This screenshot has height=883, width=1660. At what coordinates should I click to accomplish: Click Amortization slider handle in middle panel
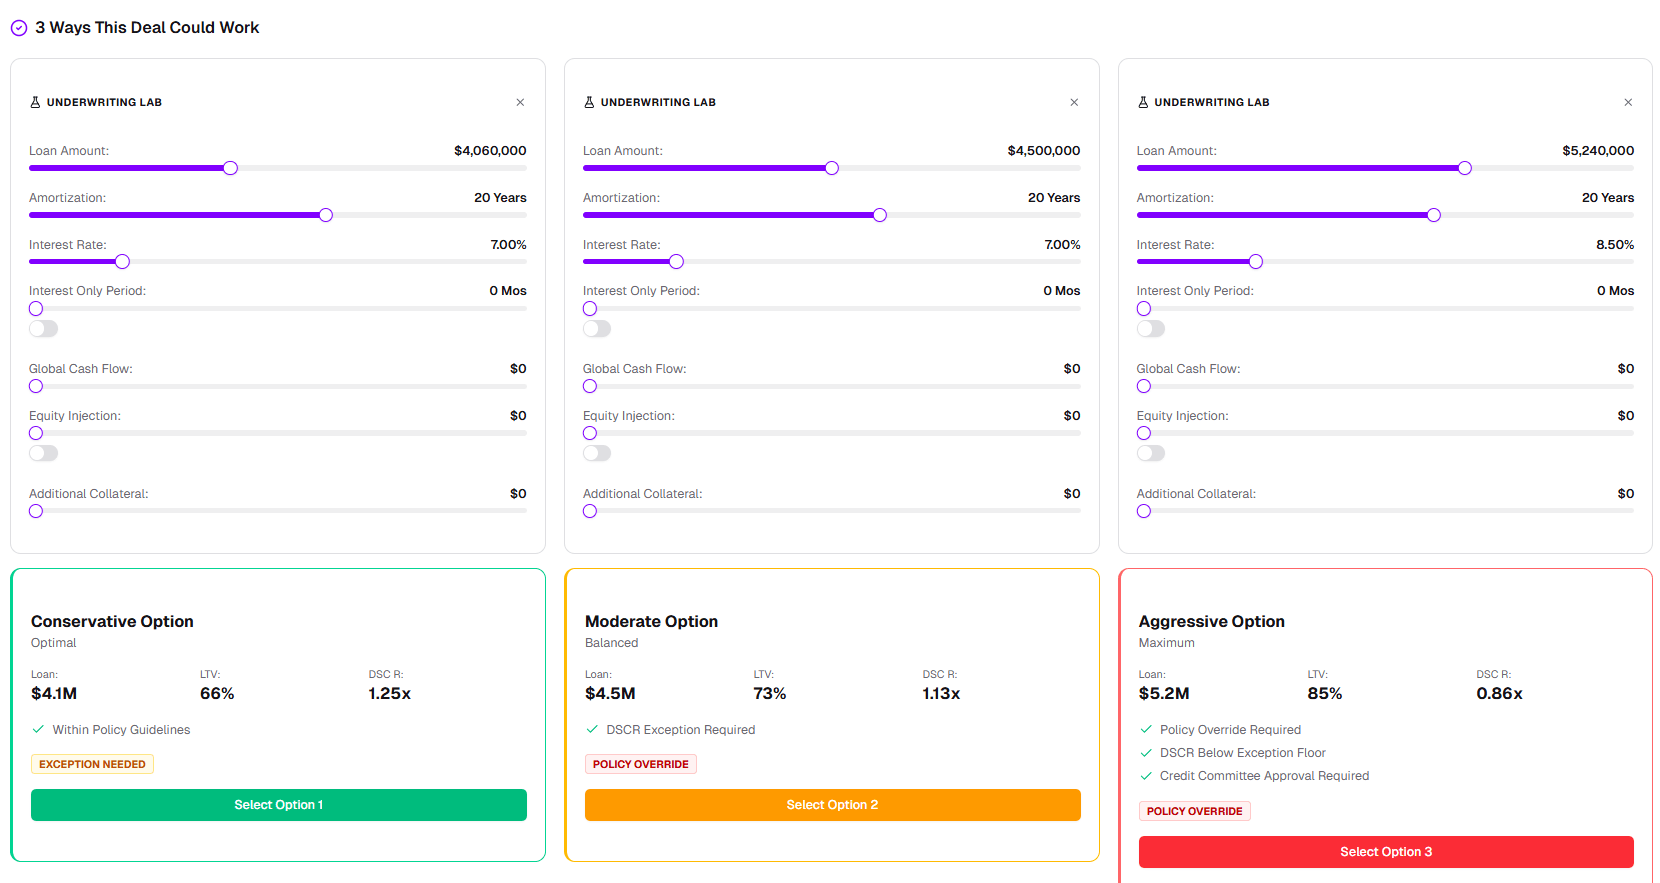880,215
